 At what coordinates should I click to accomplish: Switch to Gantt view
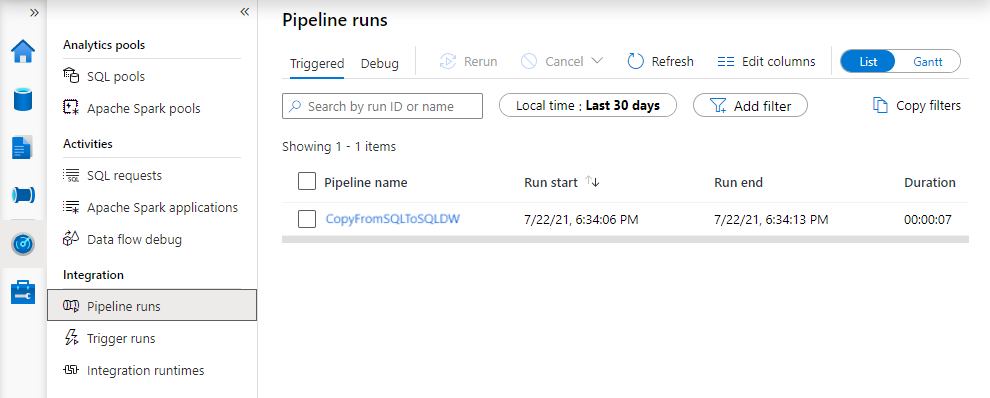(x=927, y=62)
